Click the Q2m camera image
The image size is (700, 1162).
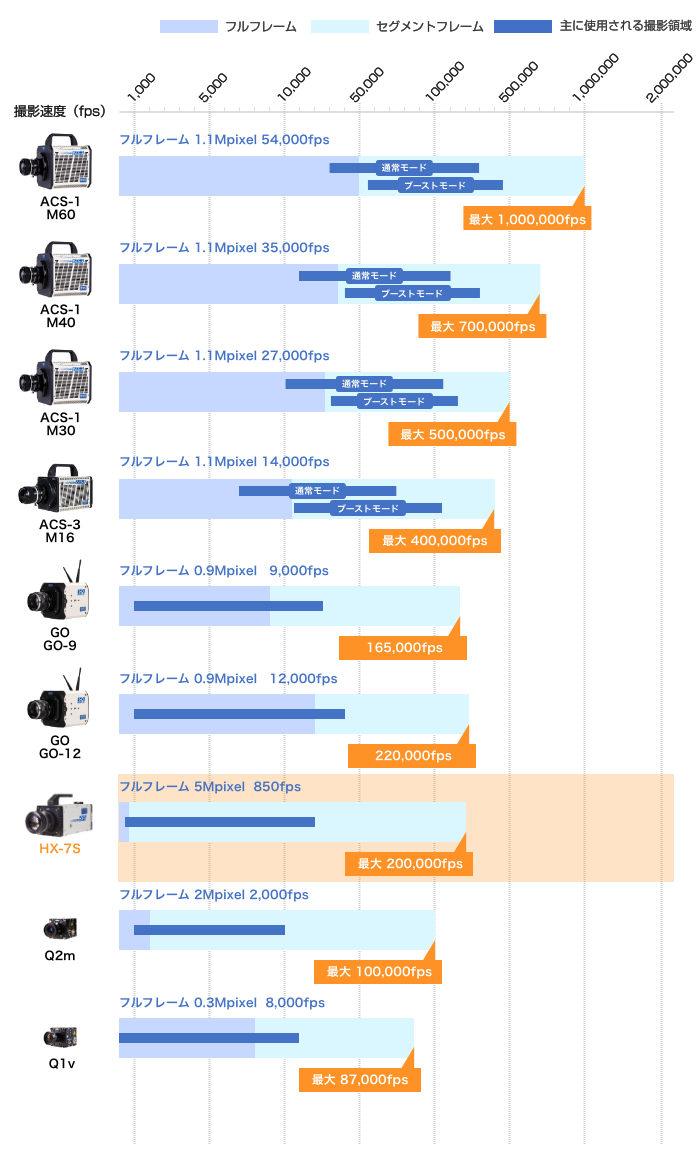coord(60,927)
